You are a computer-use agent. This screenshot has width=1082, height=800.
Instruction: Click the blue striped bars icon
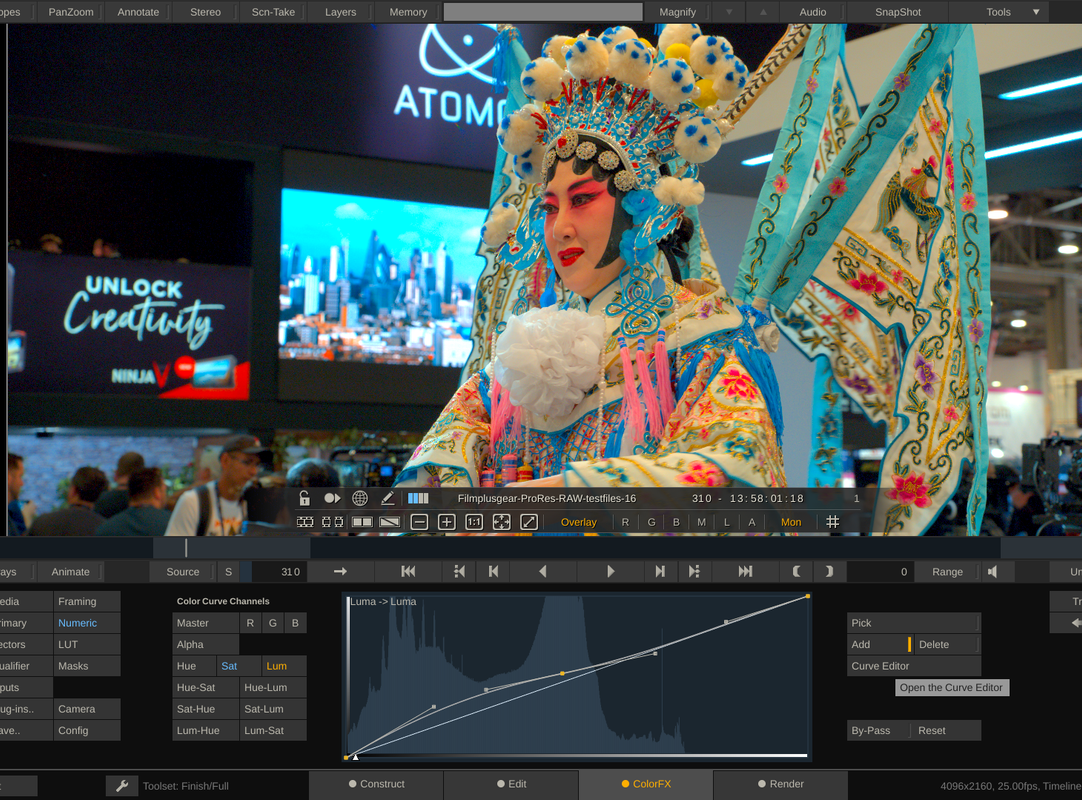[x=418, y=498]
